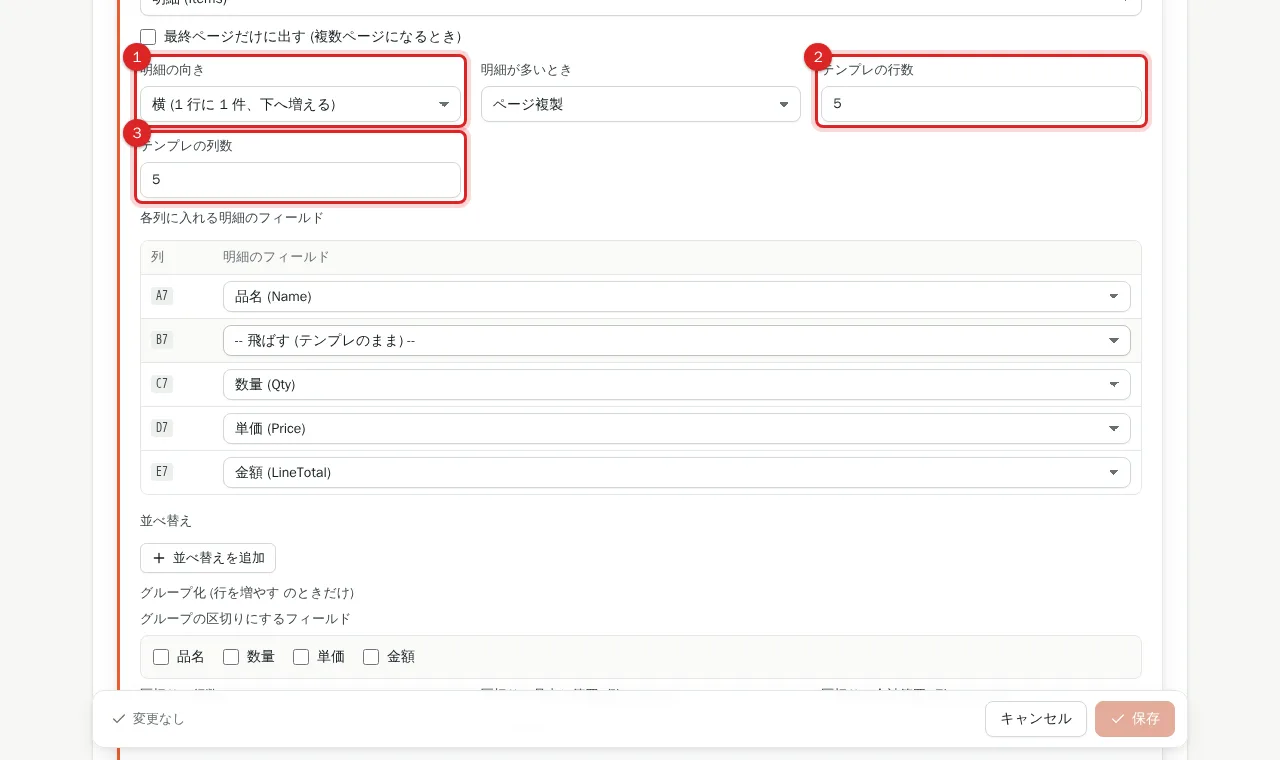
Task: Click the 並べ替えを追加 button
Action: [x=208, y=558]
